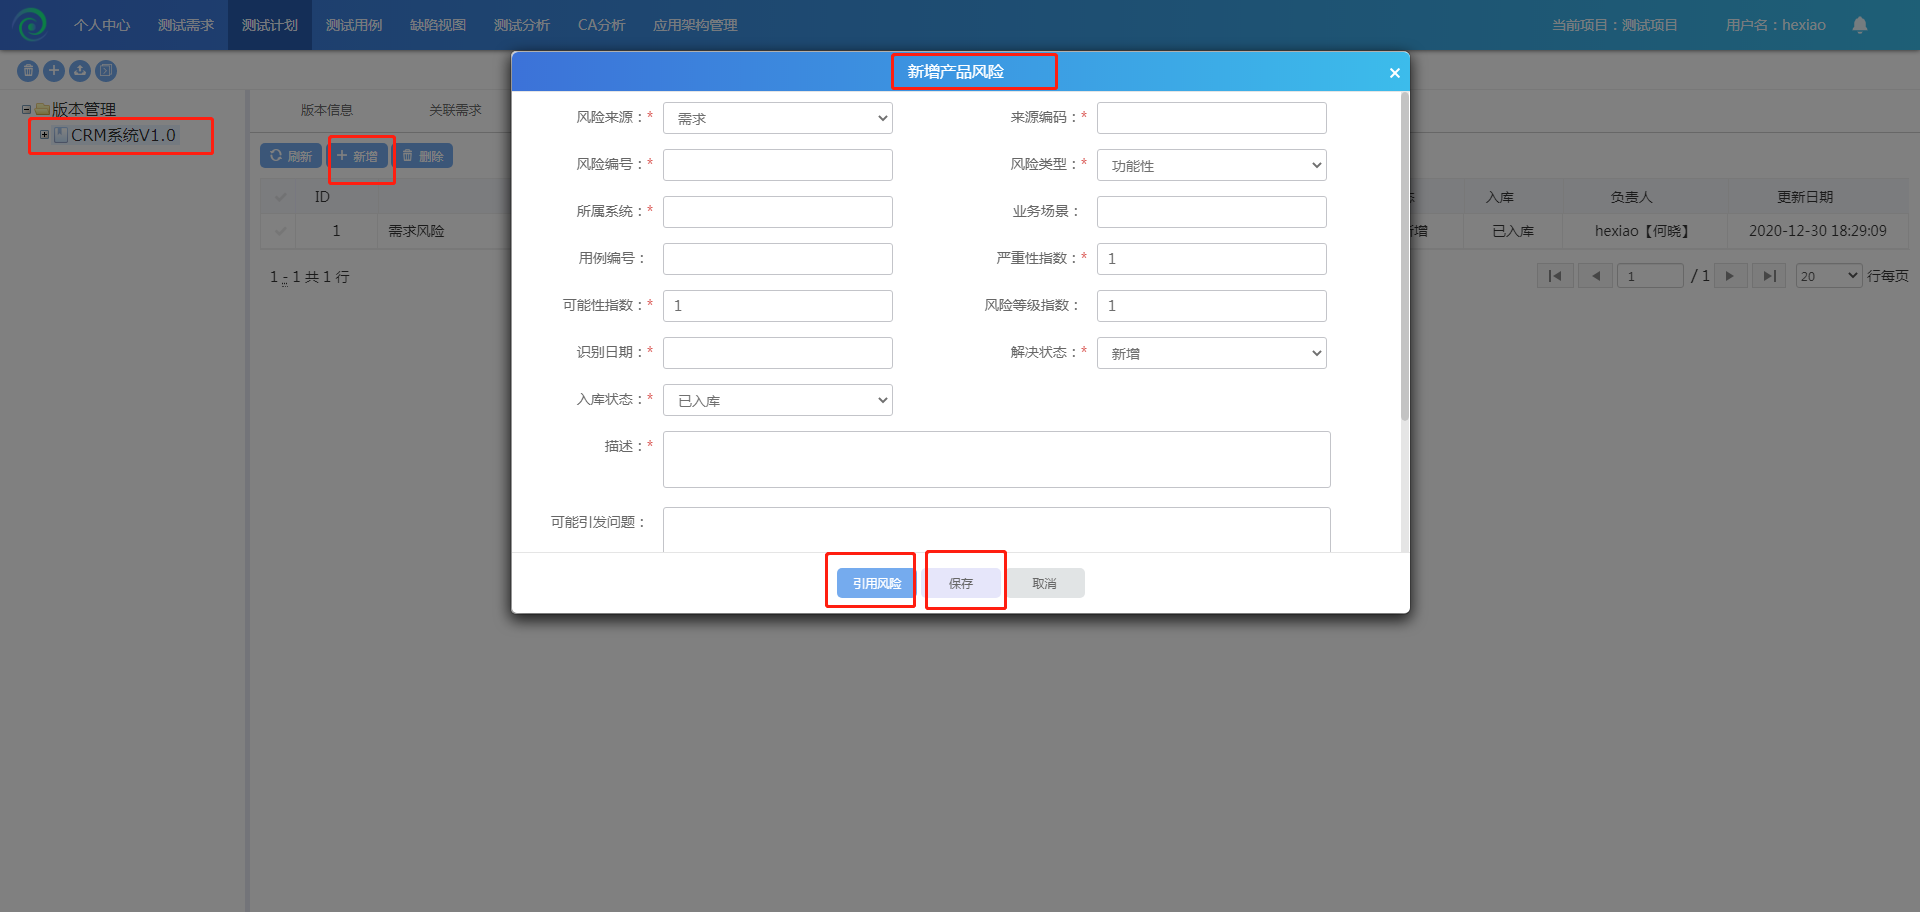The width and height of the screenshot is (1920, 912).
Task: Tick the checkbox for the 需求风险 row
Action: tap(281, 231)
